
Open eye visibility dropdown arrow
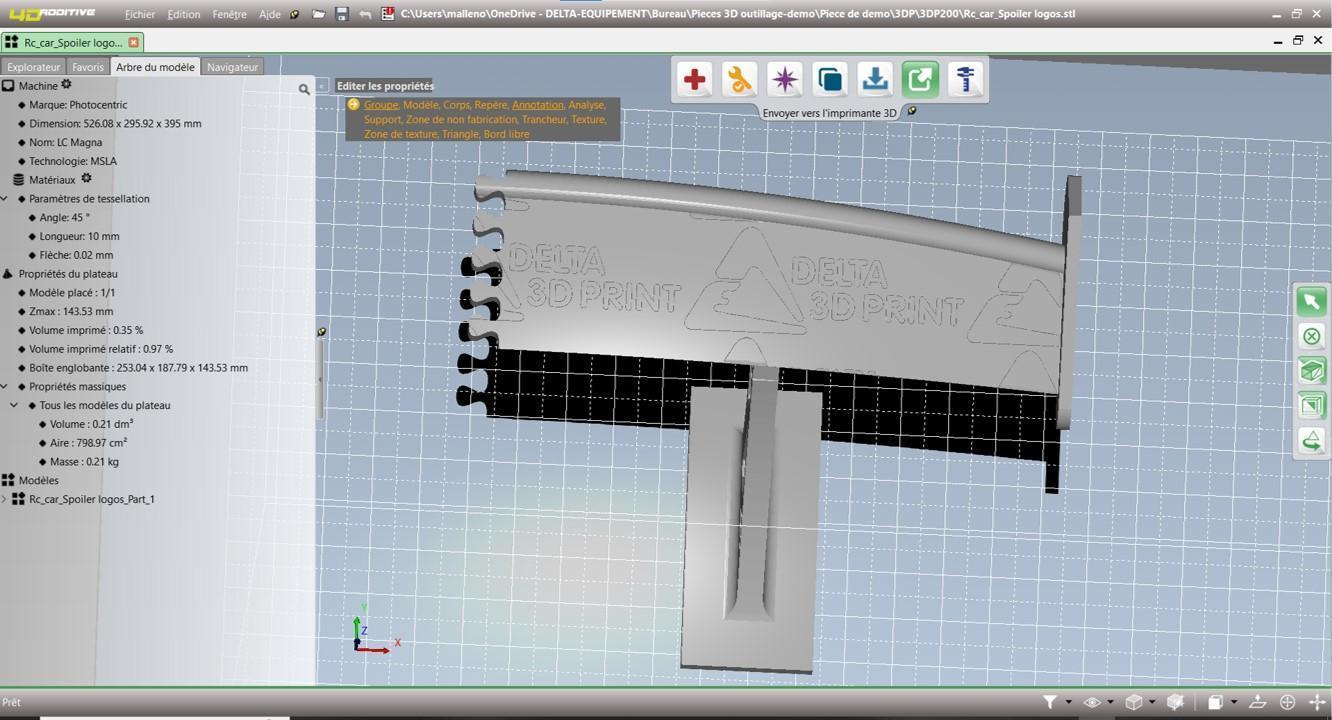tap(1110, 702)
